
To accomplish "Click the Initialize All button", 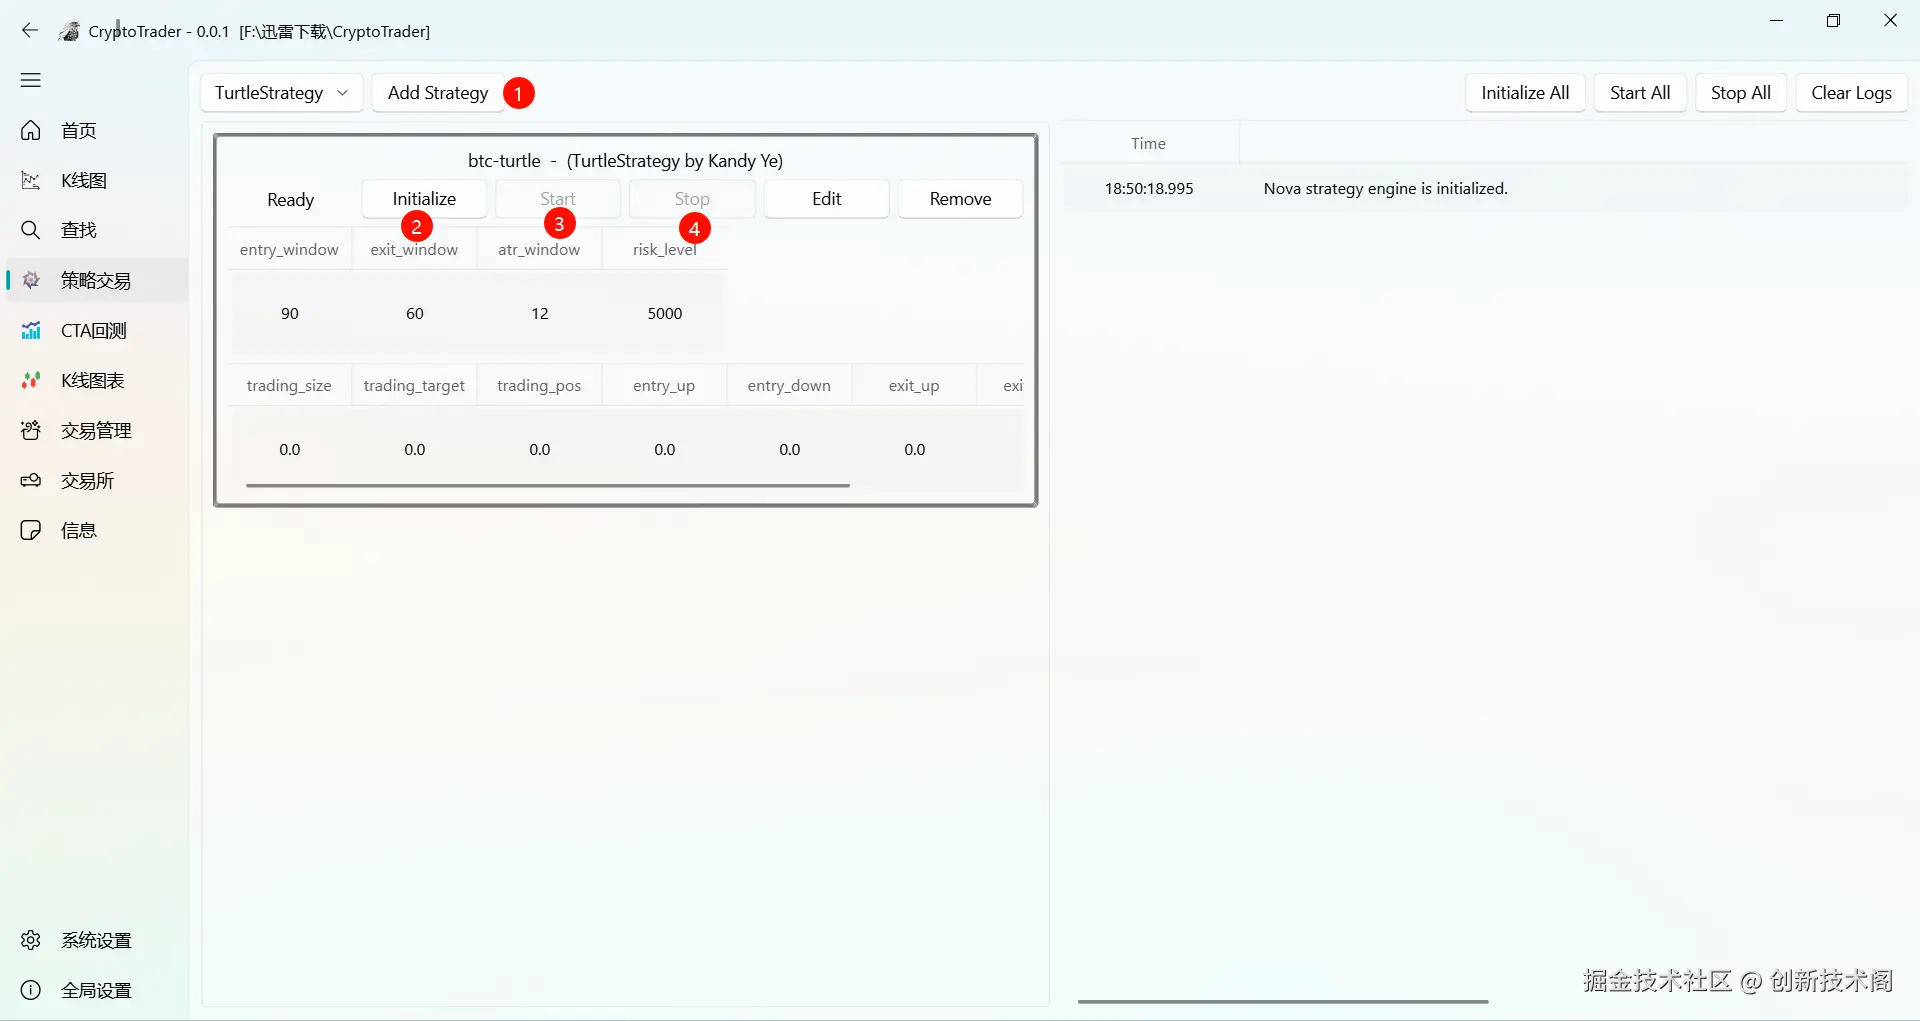I will tap(1525, 93).
